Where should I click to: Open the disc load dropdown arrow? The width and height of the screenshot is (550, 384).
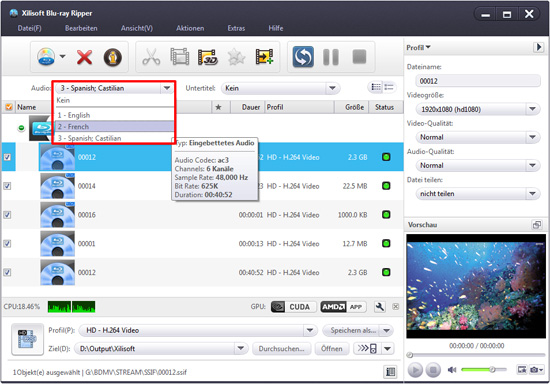click(x=62, y=56)
